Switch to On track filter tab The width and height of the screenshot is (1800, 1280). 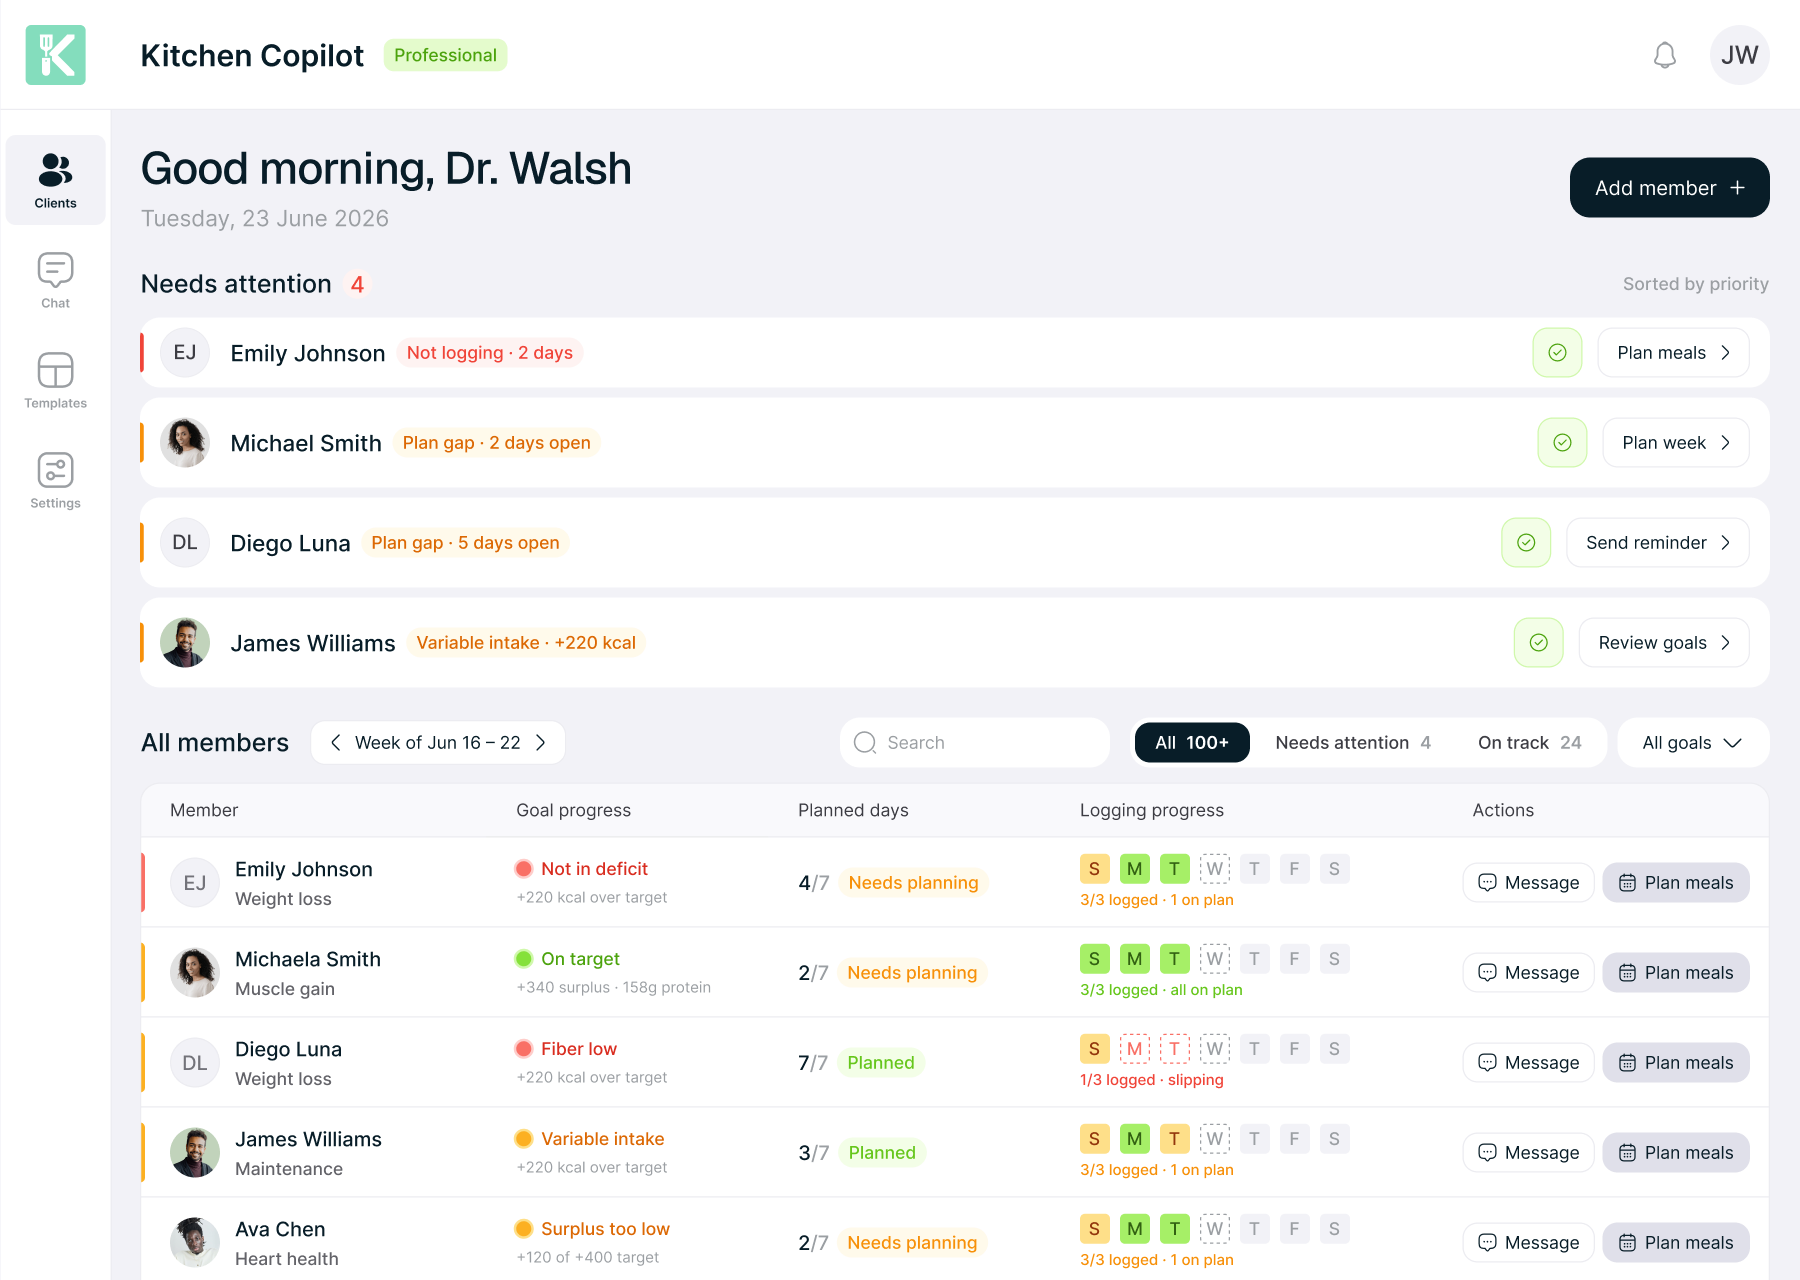(x=1530, y=743)
